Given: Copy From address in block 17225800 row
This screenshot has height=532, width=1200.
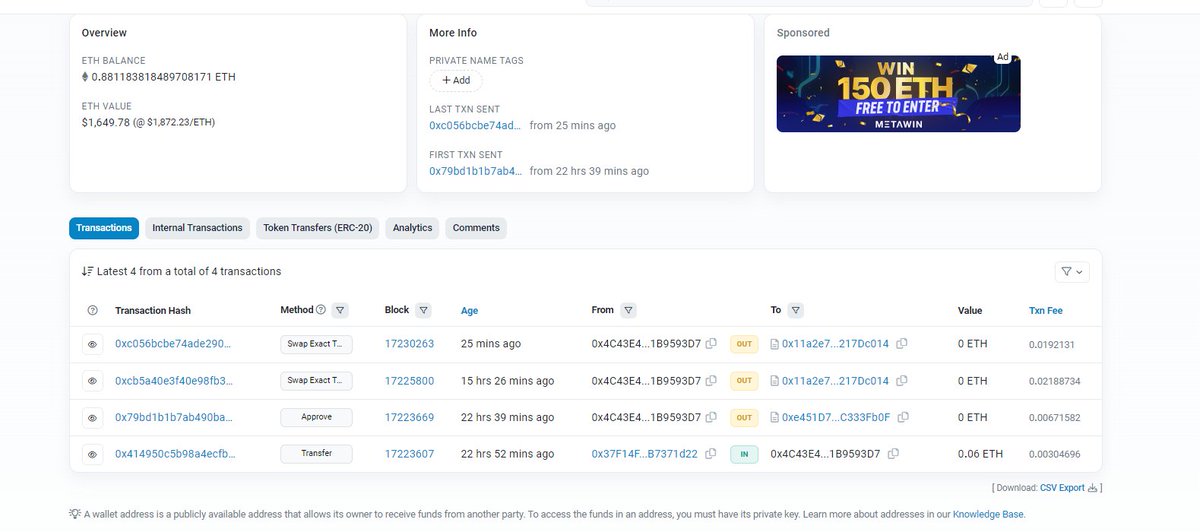Looking at the screenshot, I should coord(711,381).
